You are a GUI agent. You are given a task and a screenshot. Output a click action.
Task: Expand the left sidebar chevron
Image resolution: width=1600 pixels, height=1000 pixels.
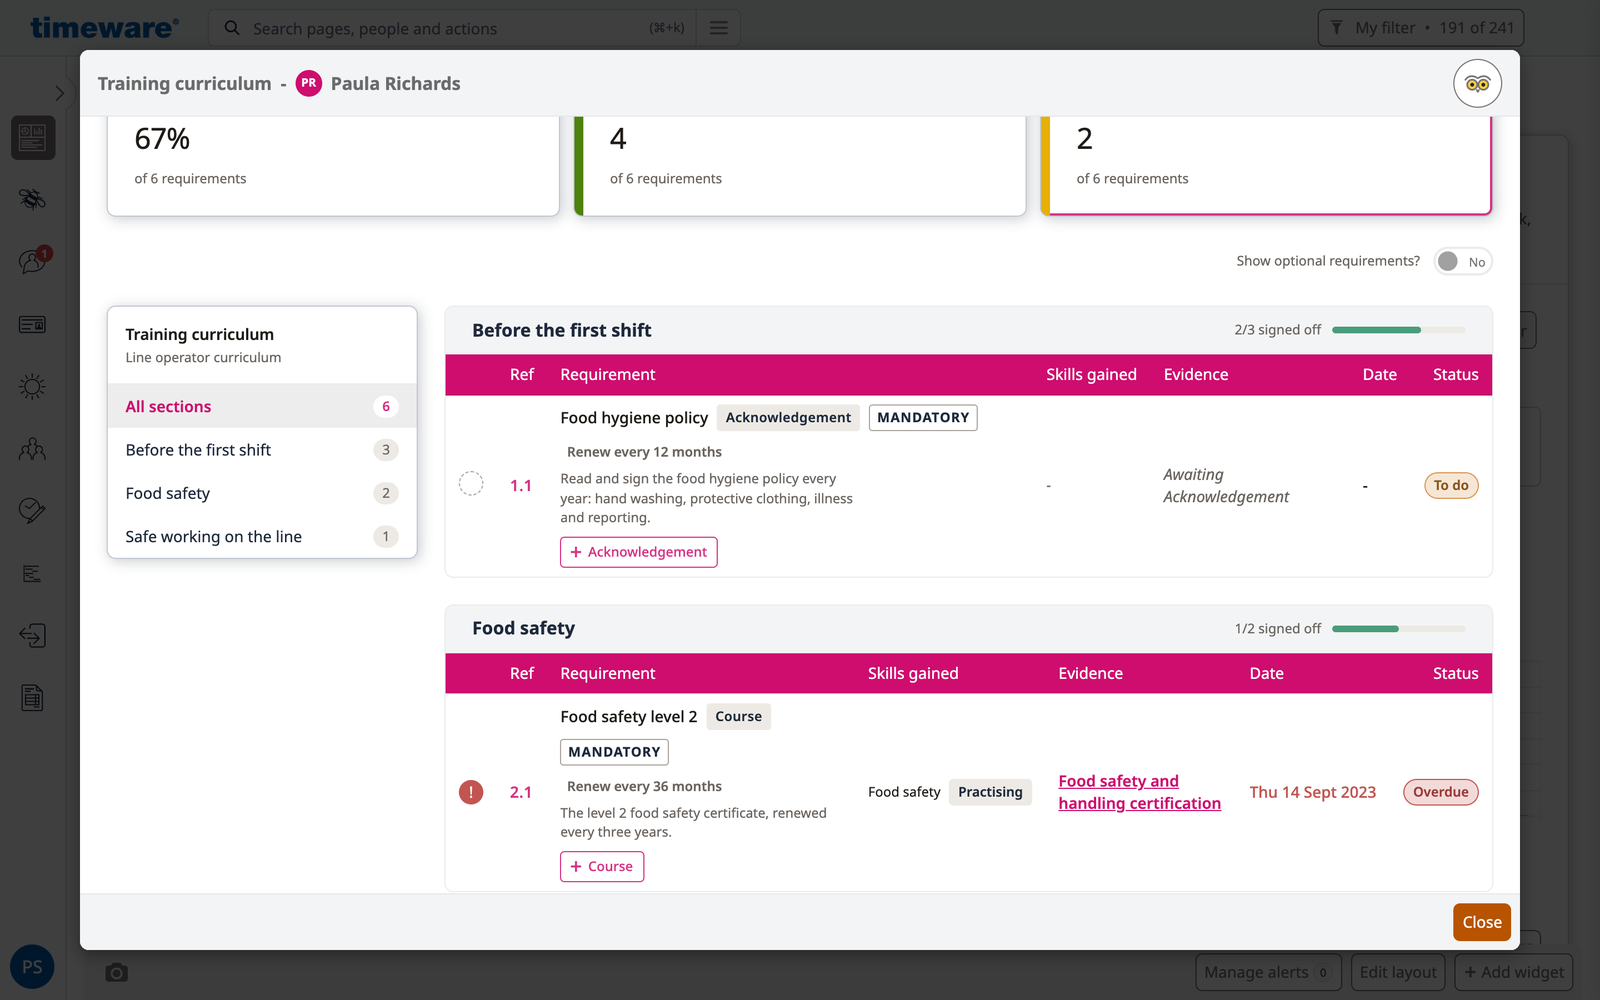(59, 93)
